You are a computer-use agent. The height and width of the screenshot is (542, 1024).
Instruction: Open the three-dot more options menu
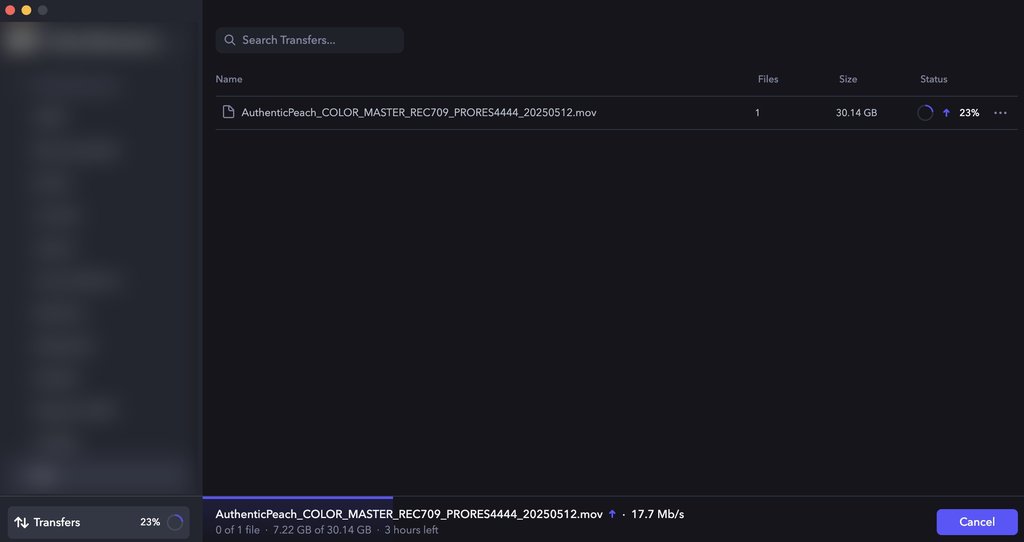click(x=1000, y=113)
